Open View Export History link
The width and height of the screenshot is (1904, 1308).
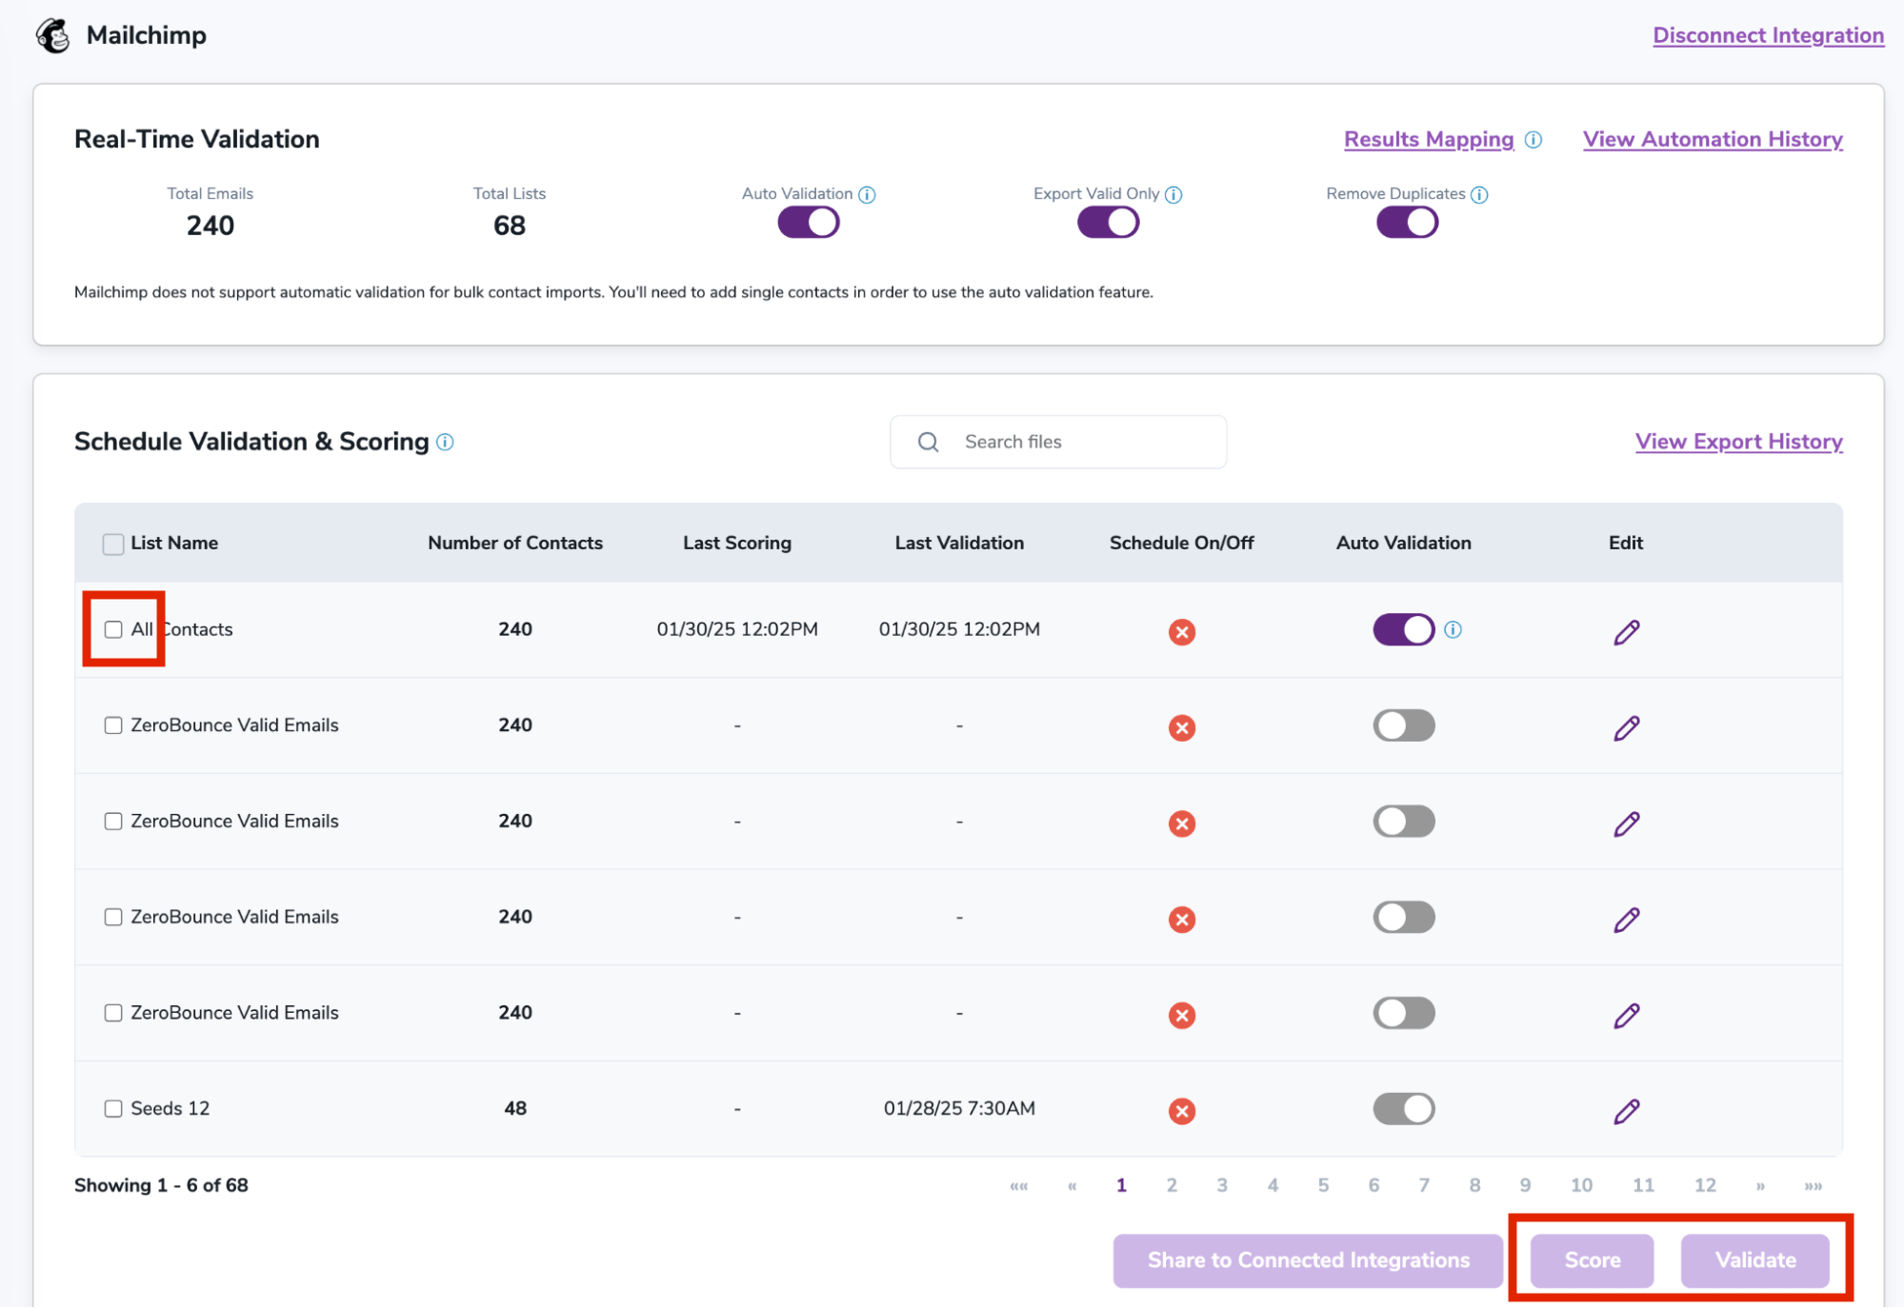coord(1738,442)
